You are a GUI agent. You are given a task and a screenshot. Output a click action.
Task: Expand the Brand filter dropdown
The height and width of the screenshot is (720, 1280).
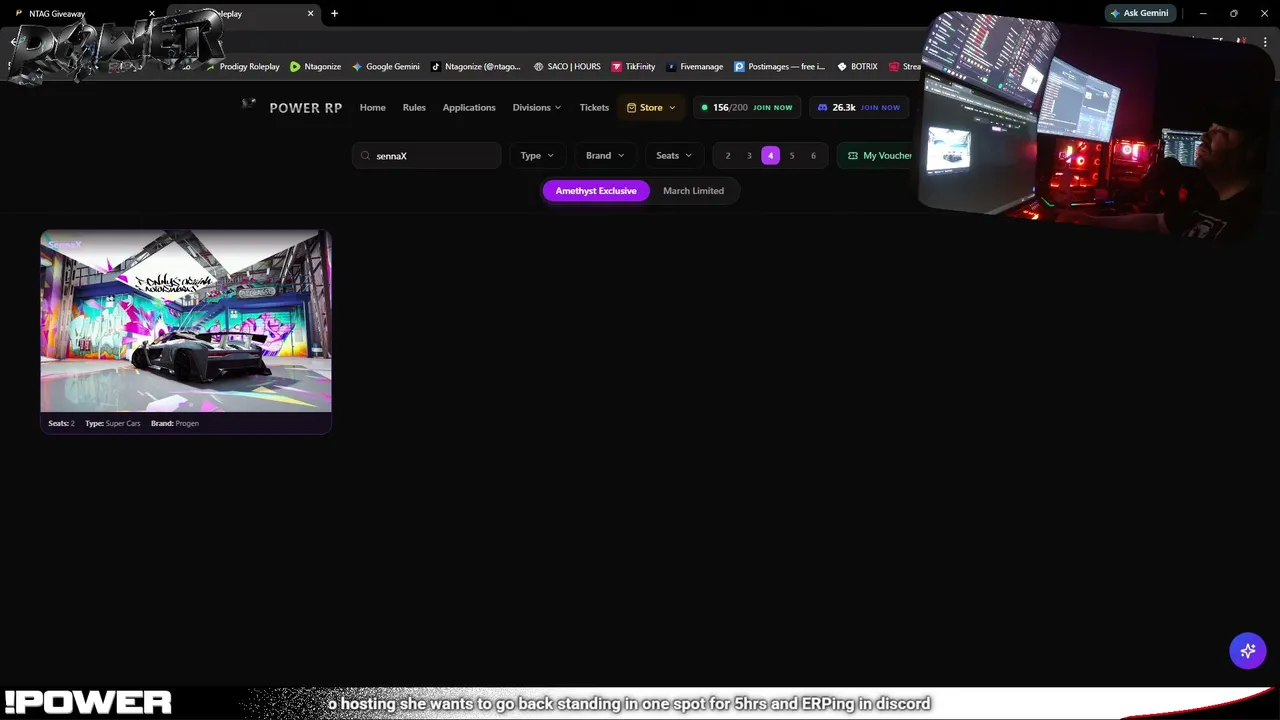point(605,156)
